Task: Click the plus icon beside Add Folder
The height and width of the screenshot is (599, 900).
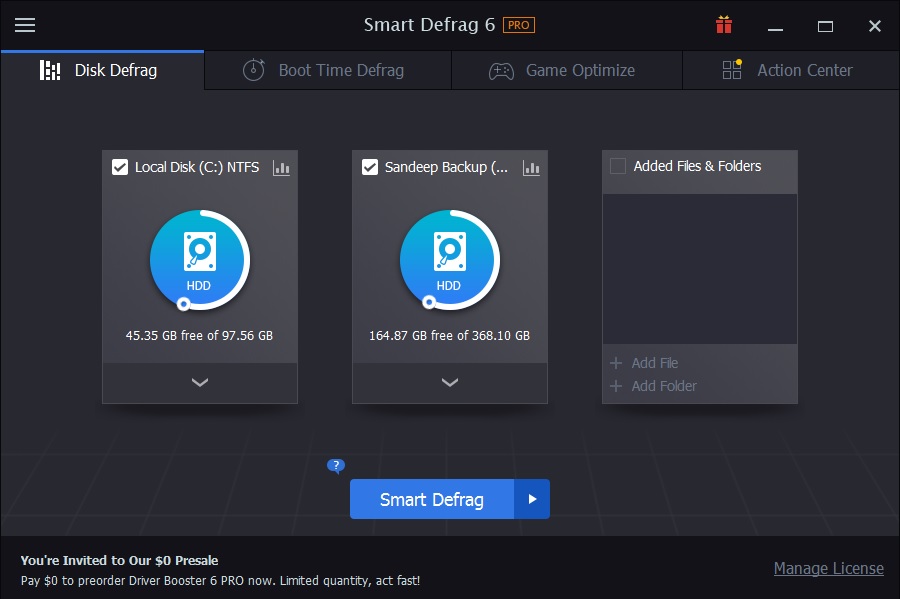Action: pos(616,386)
